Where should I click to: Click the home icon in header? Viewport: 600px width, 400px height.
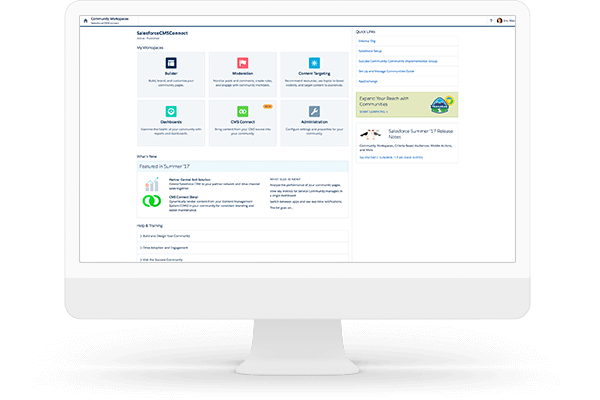[85, 21]
